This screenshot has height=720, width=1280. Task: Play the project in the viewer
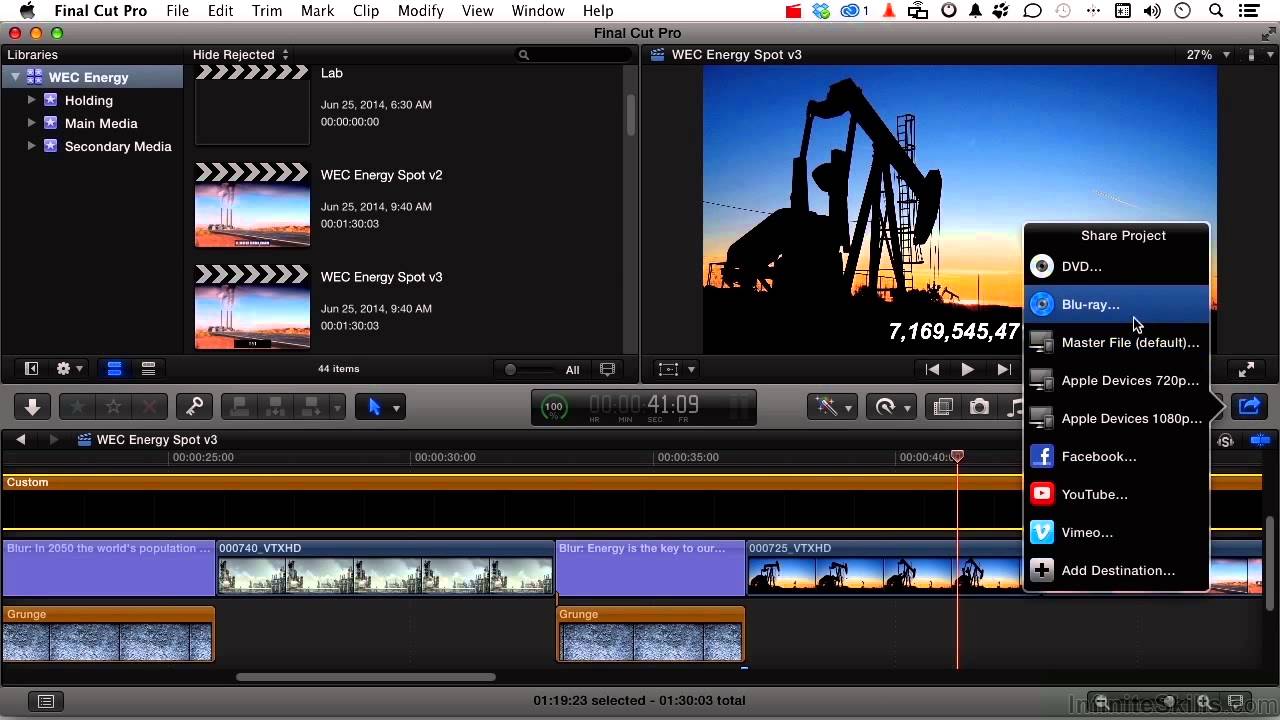click(x=967, y=369)
